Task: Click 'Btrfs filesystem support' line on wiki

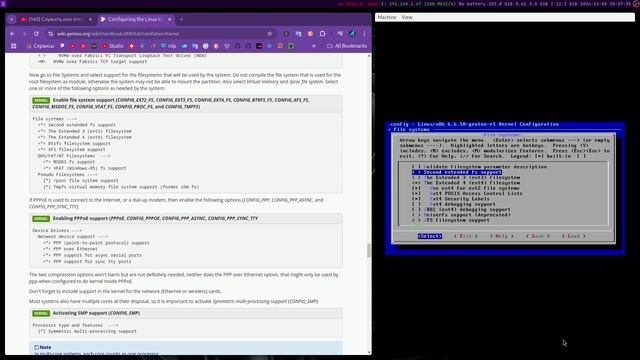Action: [74, 144]
